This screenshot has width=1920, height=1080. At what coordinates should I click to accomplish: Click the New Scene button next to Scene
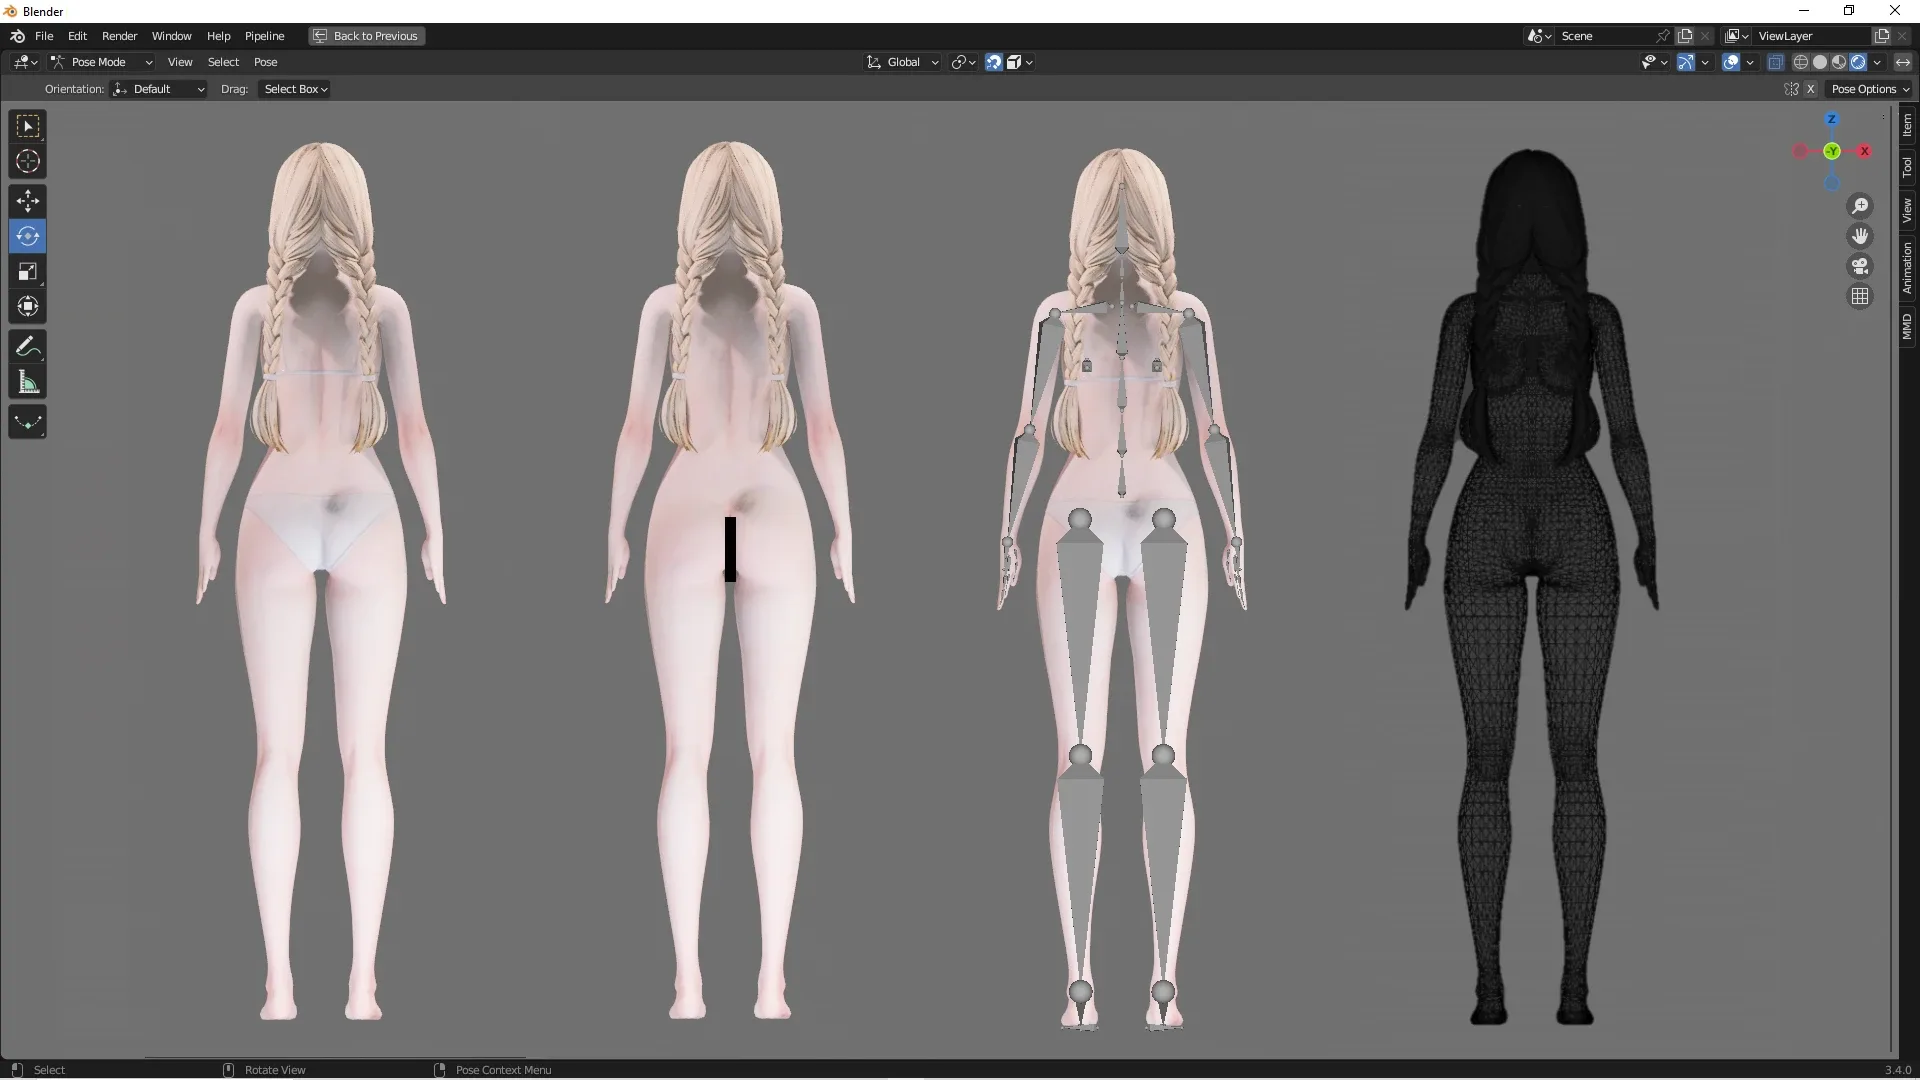1686,35
